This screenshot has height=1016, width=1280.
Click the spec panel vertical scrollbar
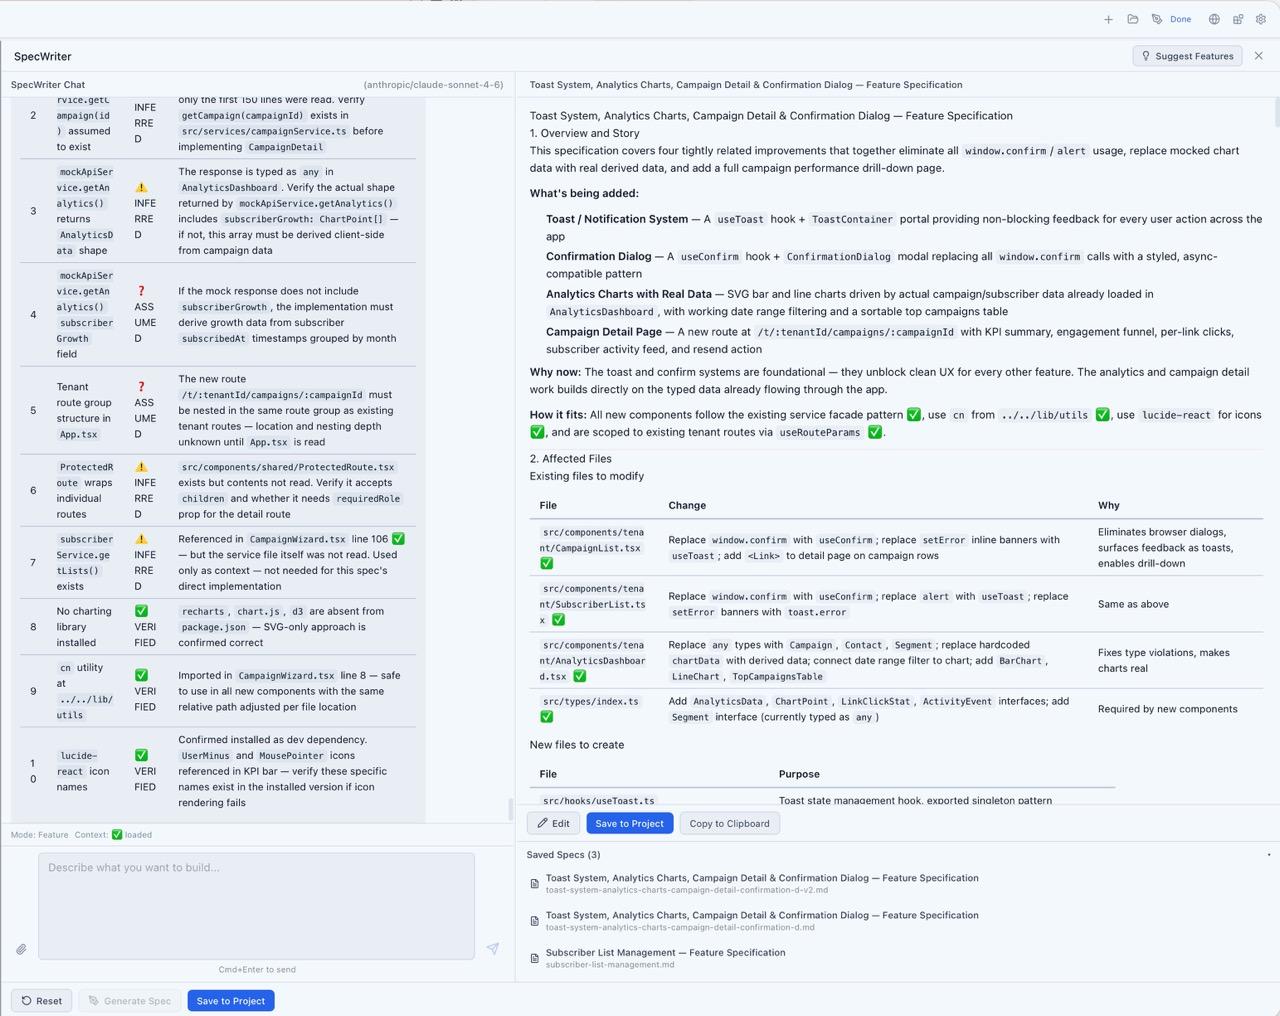point(1276,112)
